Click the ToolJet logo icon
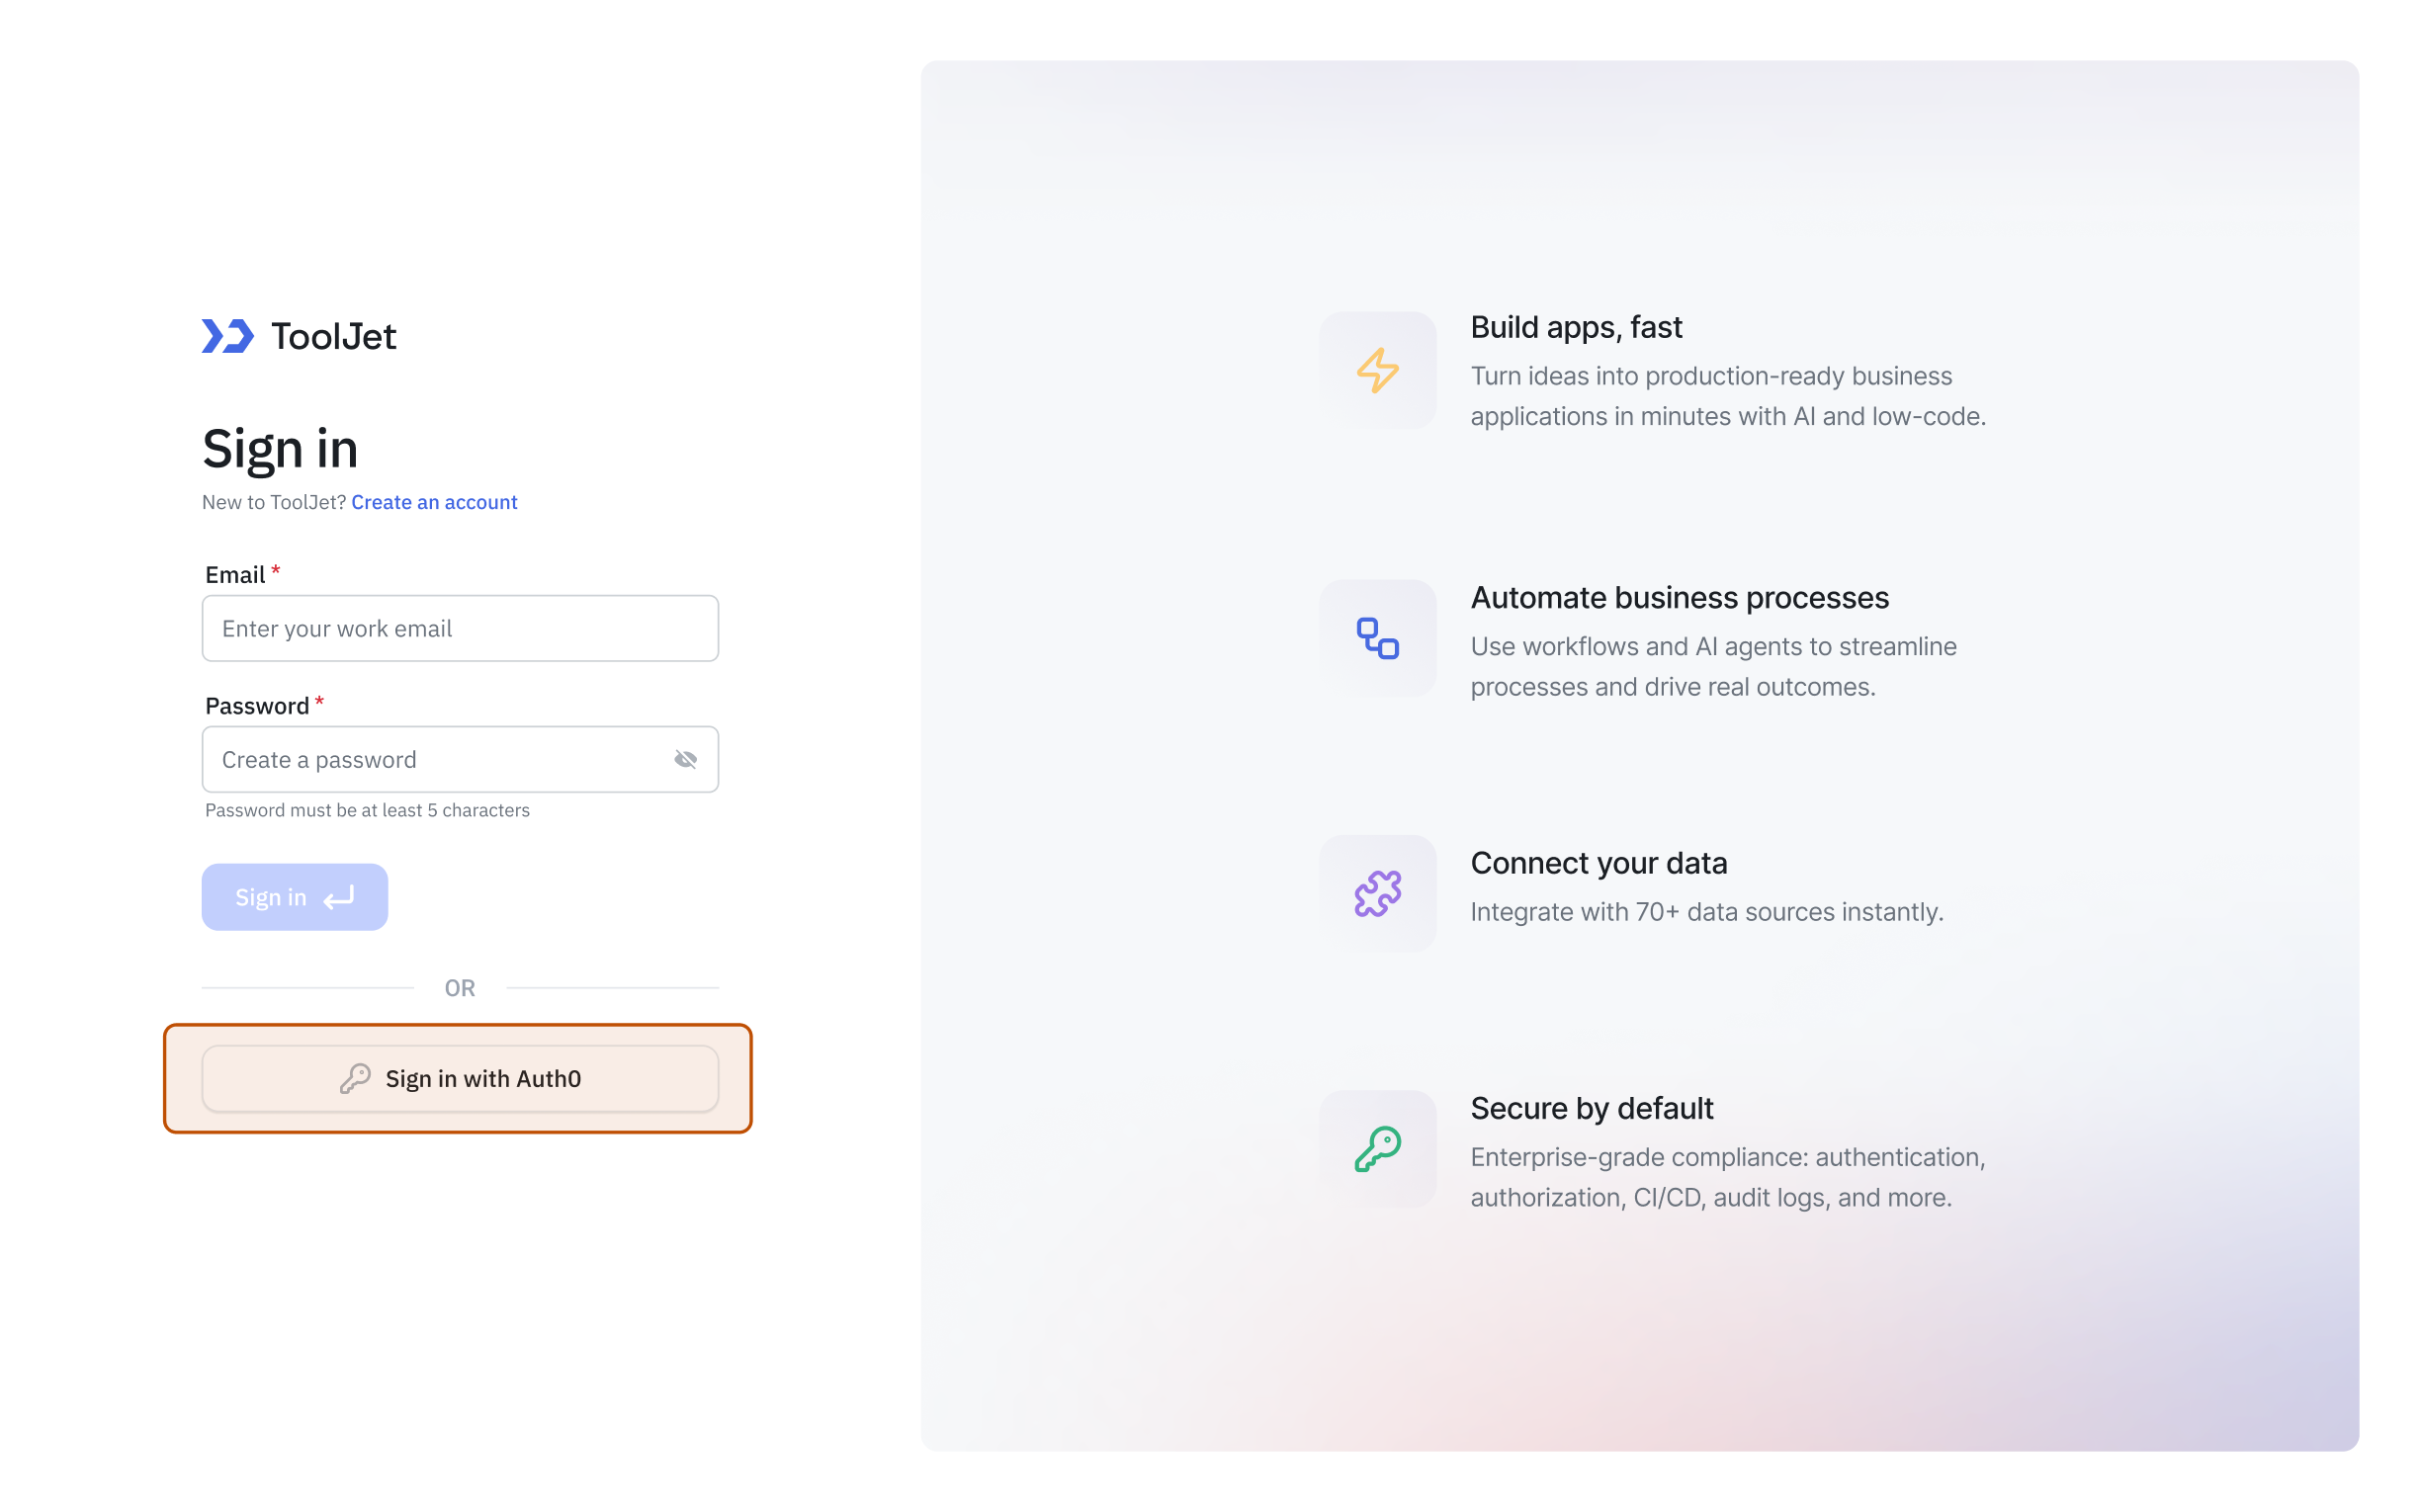This screenshot has height=1512, width=2420. pyautogui.click(x=225, y=337)
